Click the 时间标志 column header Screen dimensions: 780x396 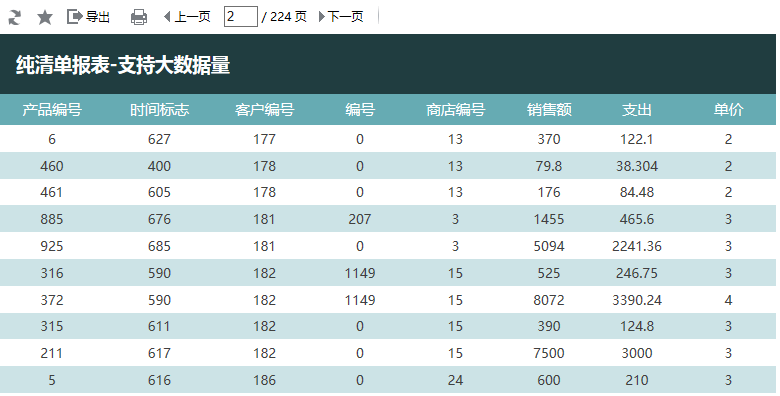click(159, 109)
